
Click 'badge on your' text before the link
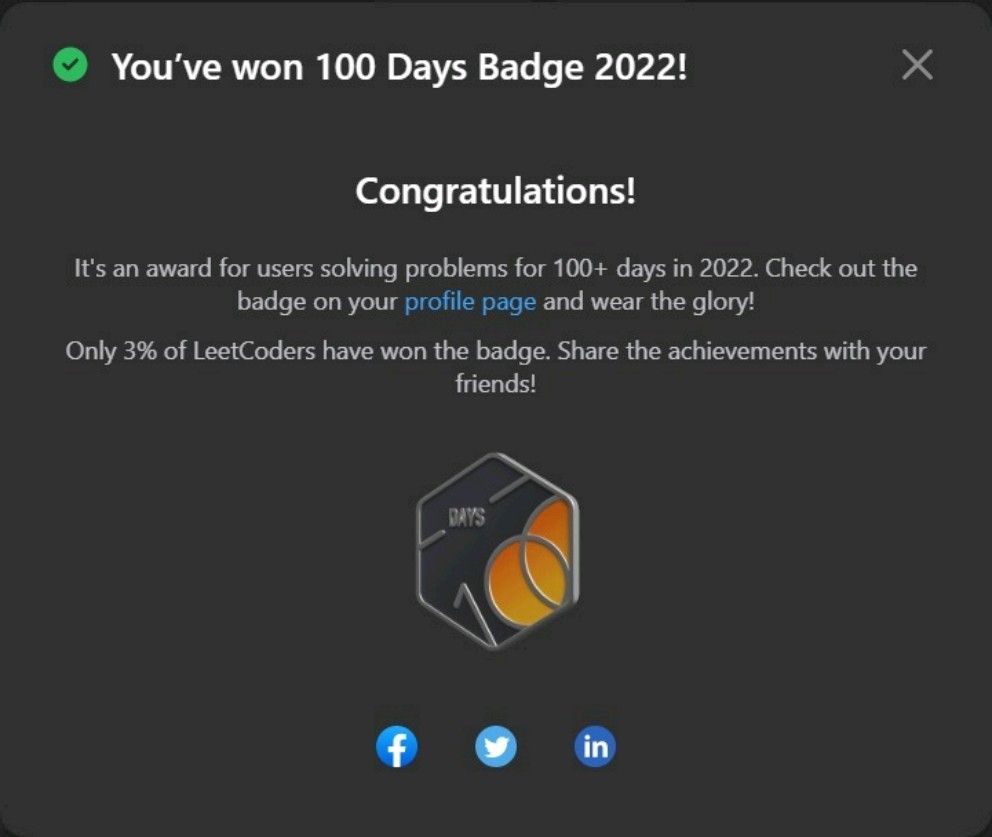(x=317, y=302)
